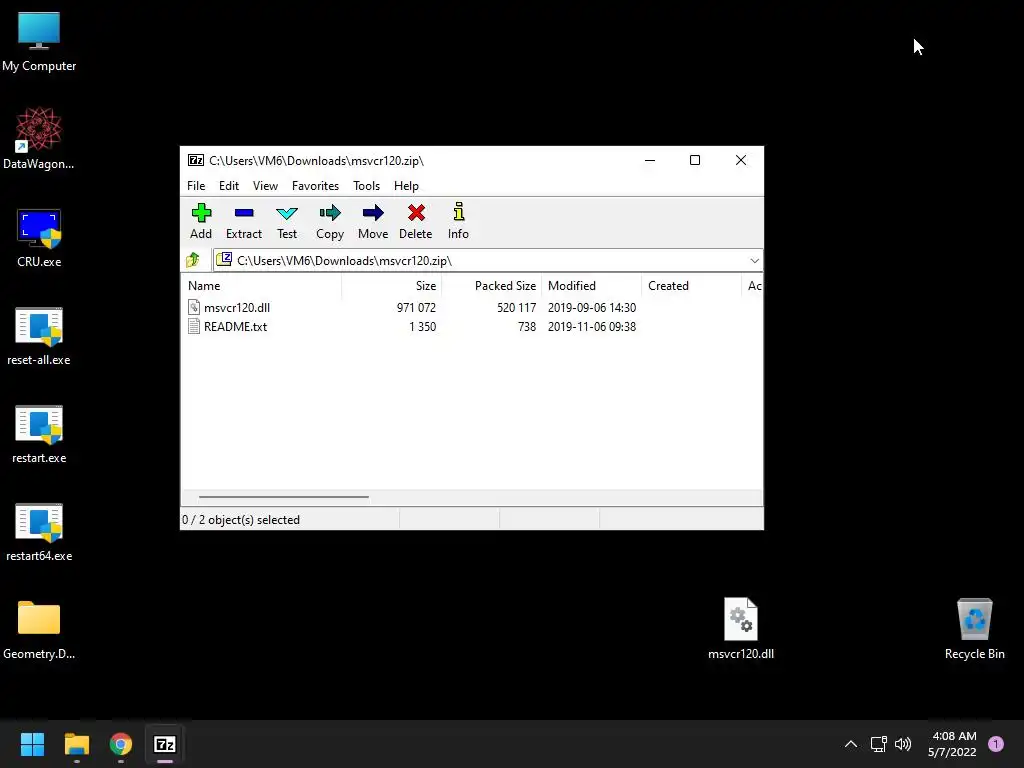Select README.txt file icon in list

point(194,327)
